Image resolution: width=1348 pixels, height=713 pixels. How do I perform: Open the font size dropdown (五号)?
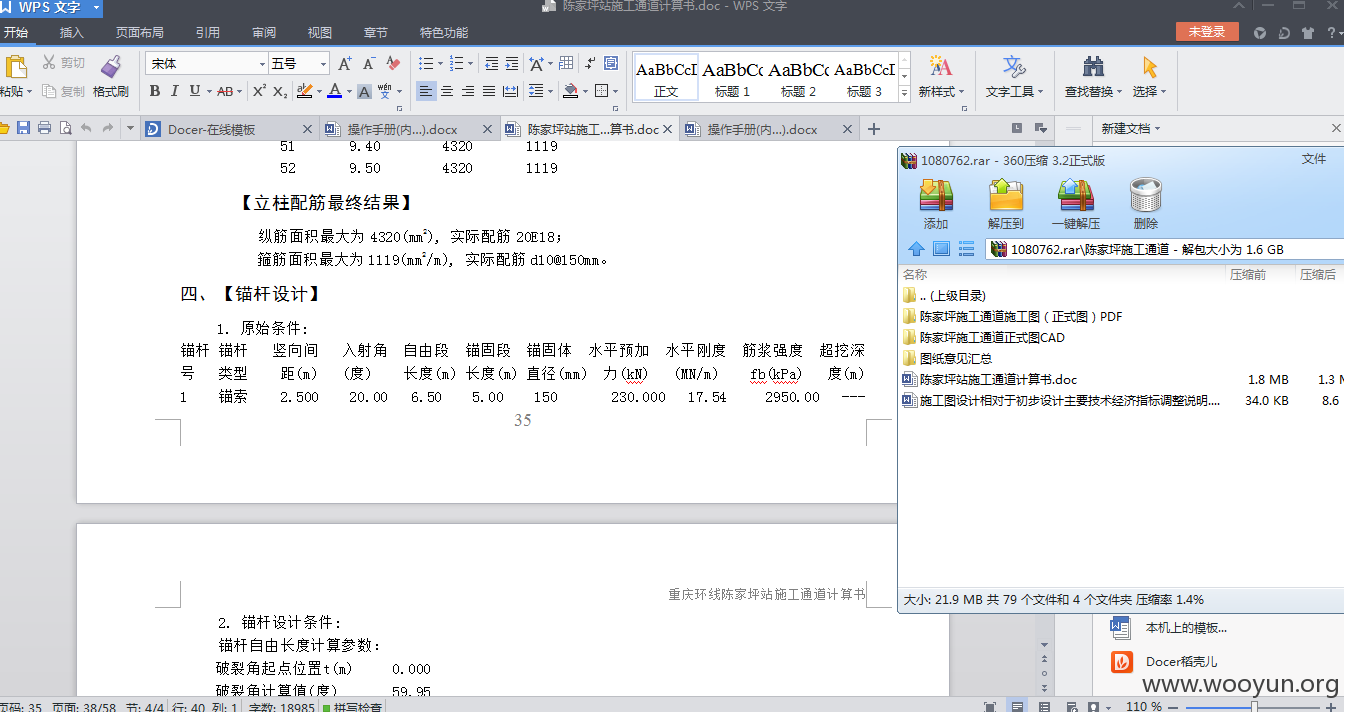[323, 64]
